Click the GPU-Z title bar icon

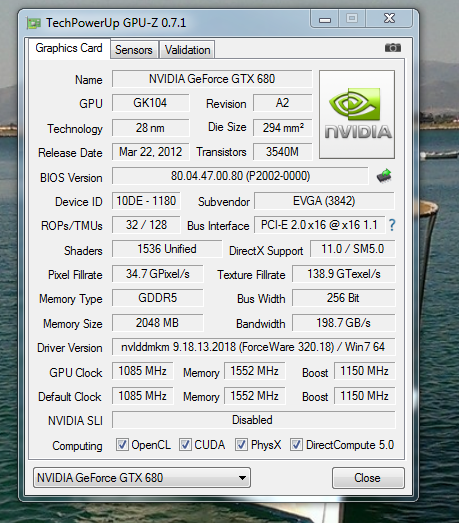pos(33,23)
